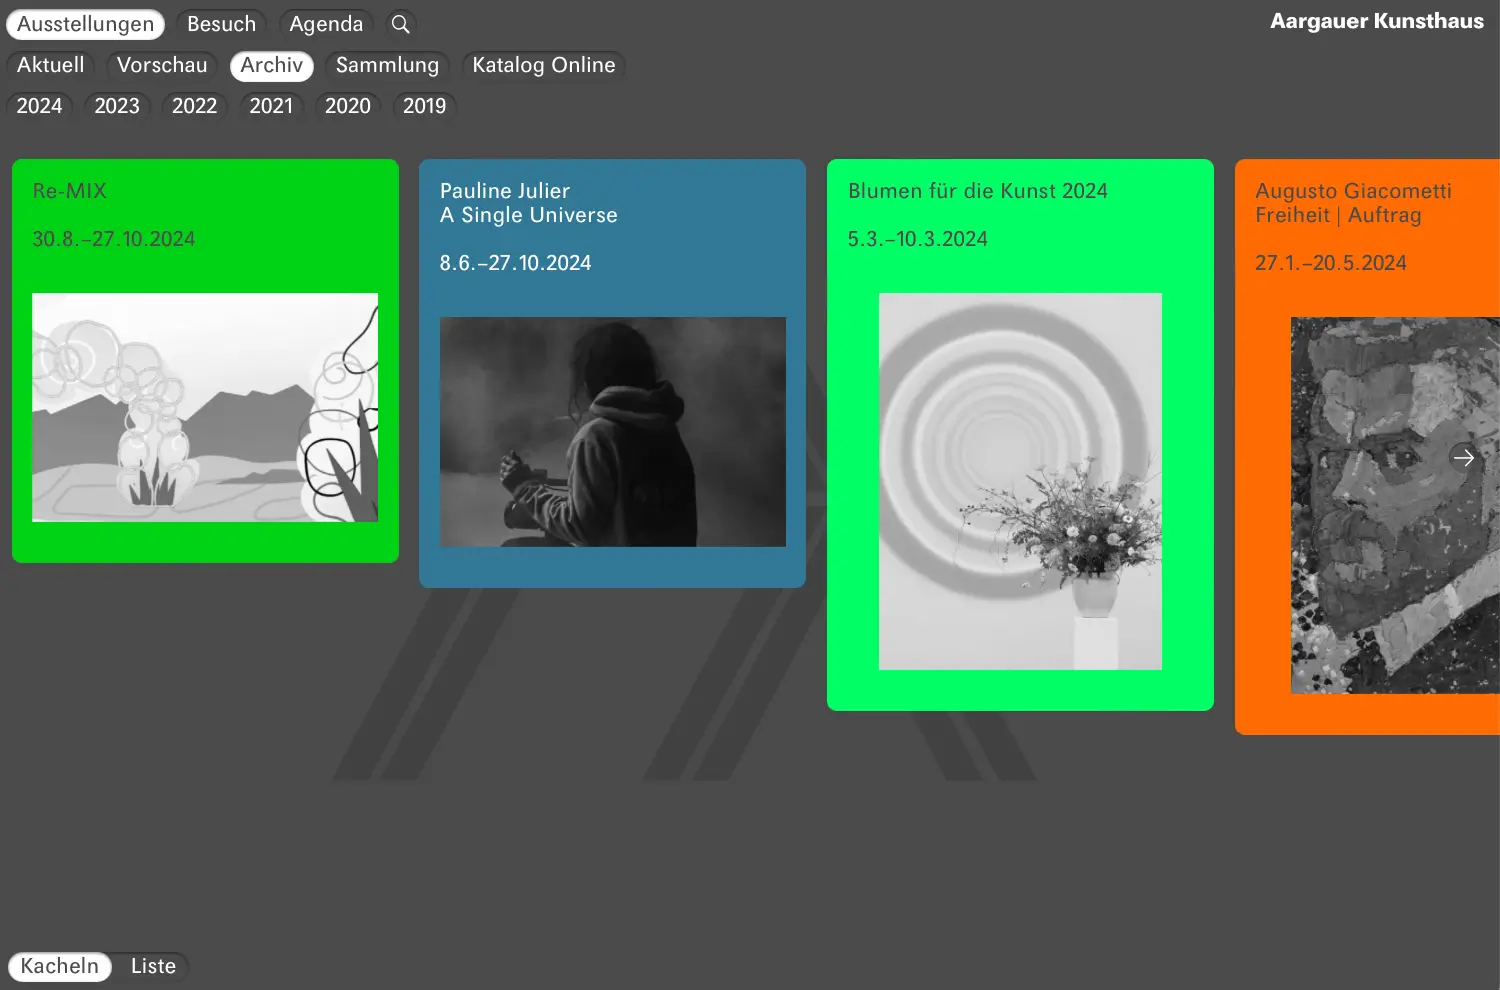Go to the Aargauer Kunsthaus home page
Image resolution: width=1500 pixels, height=990 pixels.
click(x=1377, y=21)
